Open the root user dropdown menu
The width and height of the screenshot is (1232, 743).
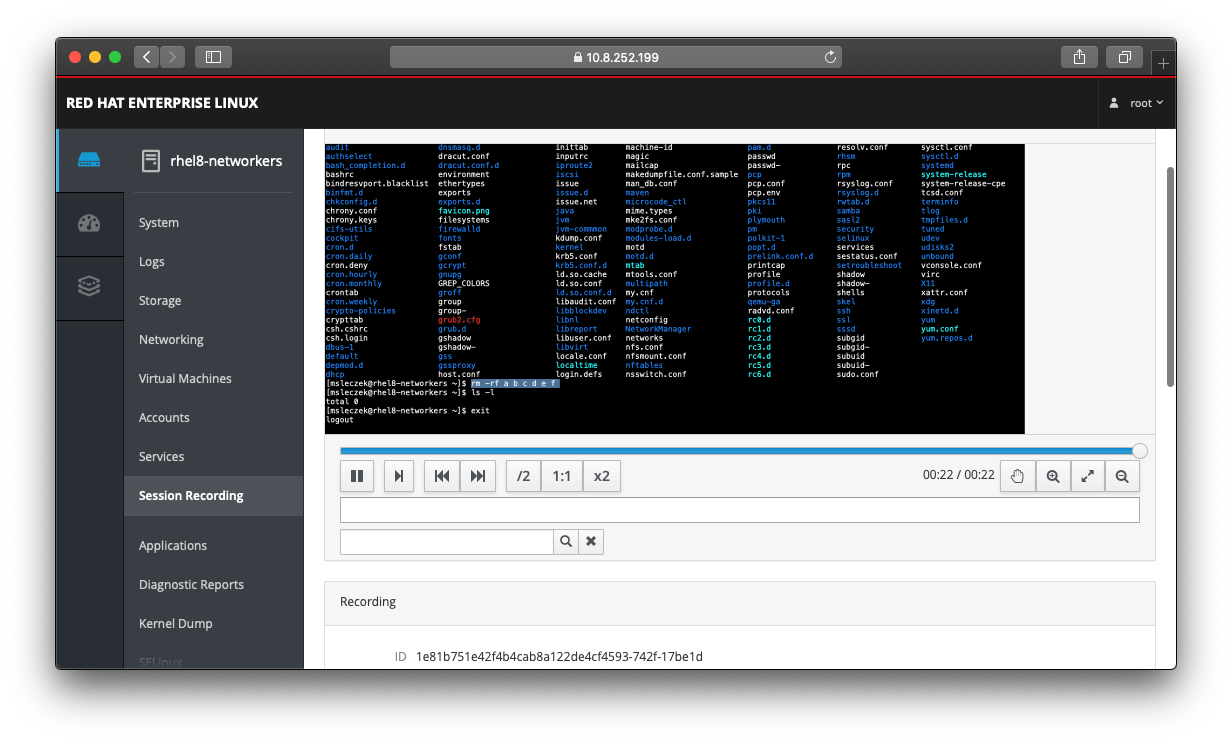(1139, 103)
